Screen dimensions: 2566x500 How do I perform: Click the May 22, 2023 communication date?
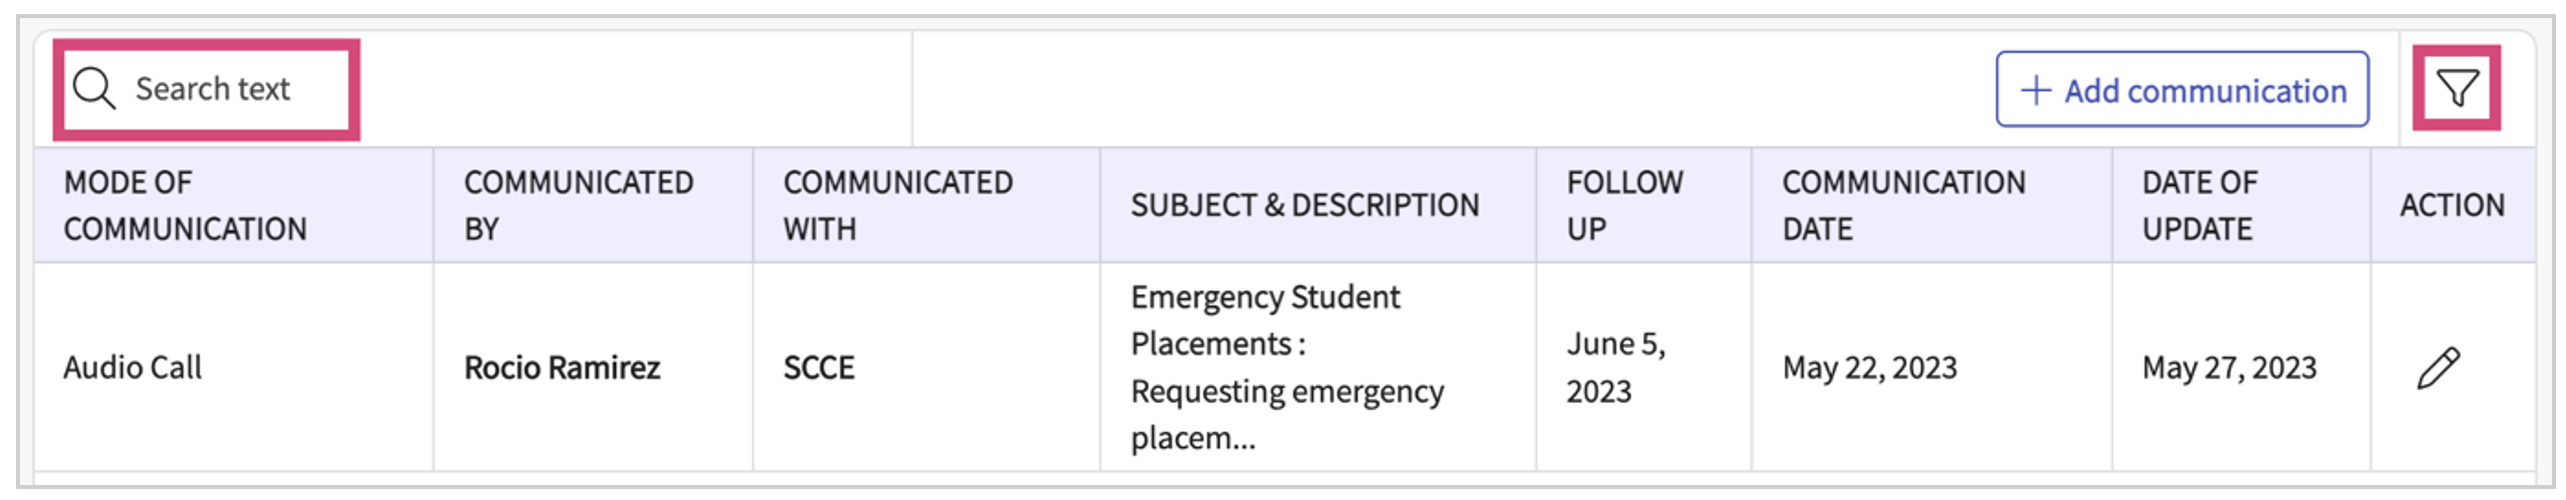pos(1869,368)
